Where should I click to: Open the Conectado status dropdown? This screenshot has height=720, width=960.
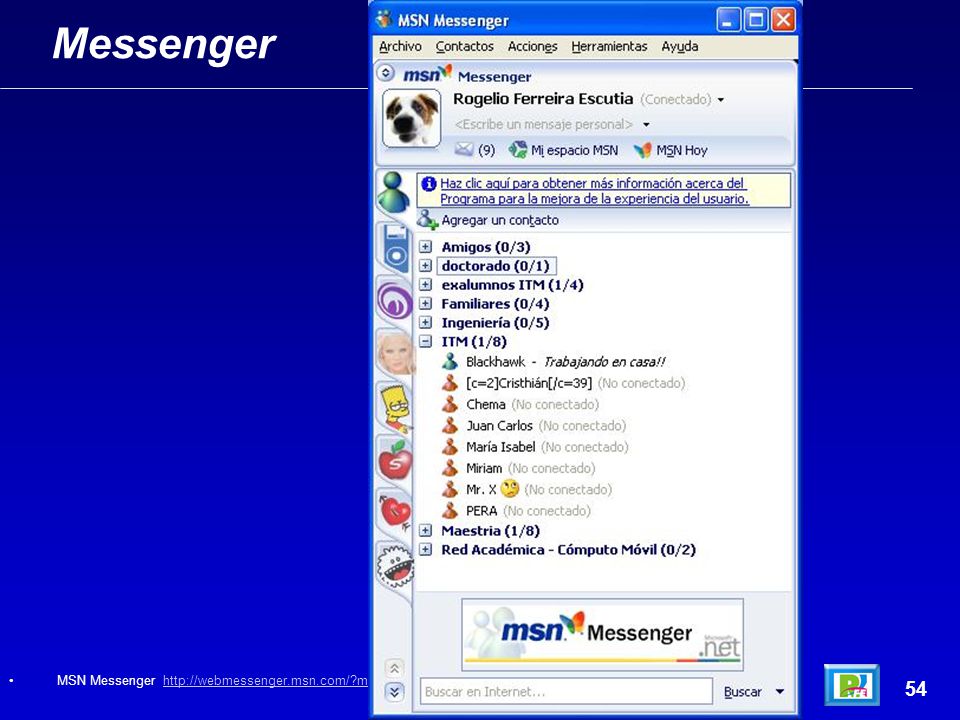721,100
